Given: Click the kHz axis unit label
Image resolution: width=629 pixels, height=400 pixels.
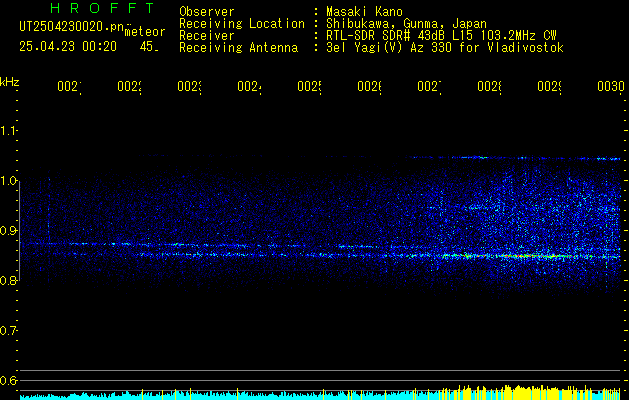Looking at the screenshot, I should pyautogui.click(x=10, y=82).
